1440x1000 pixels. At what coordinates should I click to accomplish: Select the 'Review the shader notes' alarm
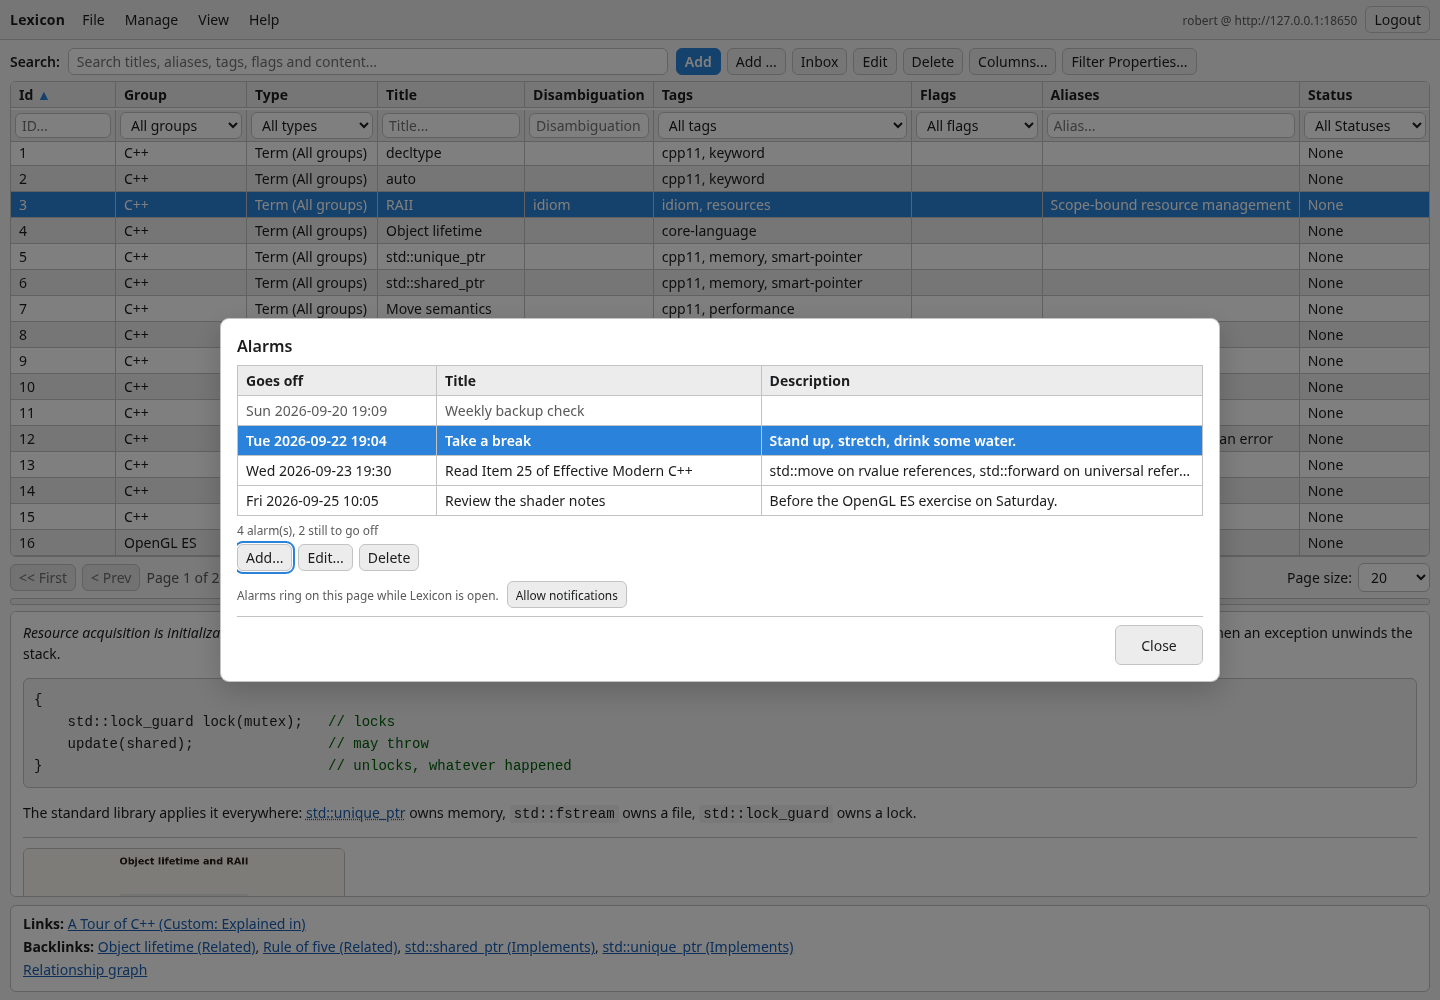(x=720, y=501)
